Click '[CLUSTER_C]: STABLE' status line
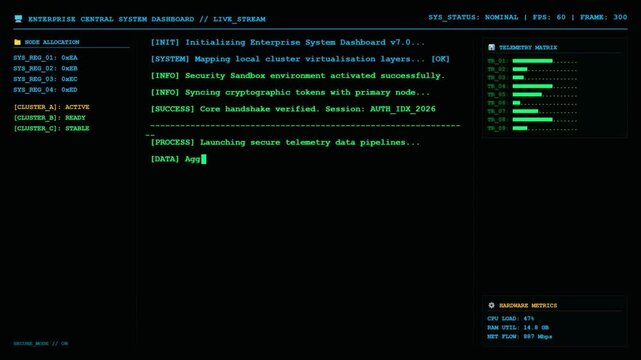 point(52,128)
